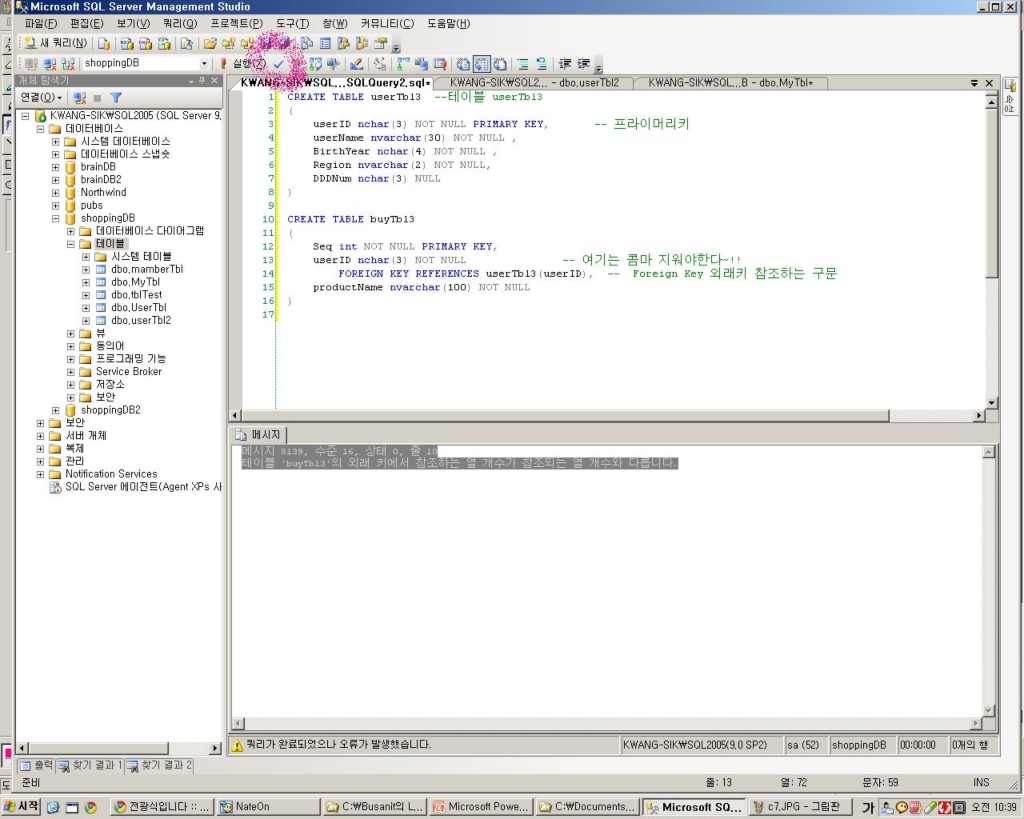Click the Decrease Indent icon
This screenshot has height=819, width=1024.
click(x=565, y=63)
